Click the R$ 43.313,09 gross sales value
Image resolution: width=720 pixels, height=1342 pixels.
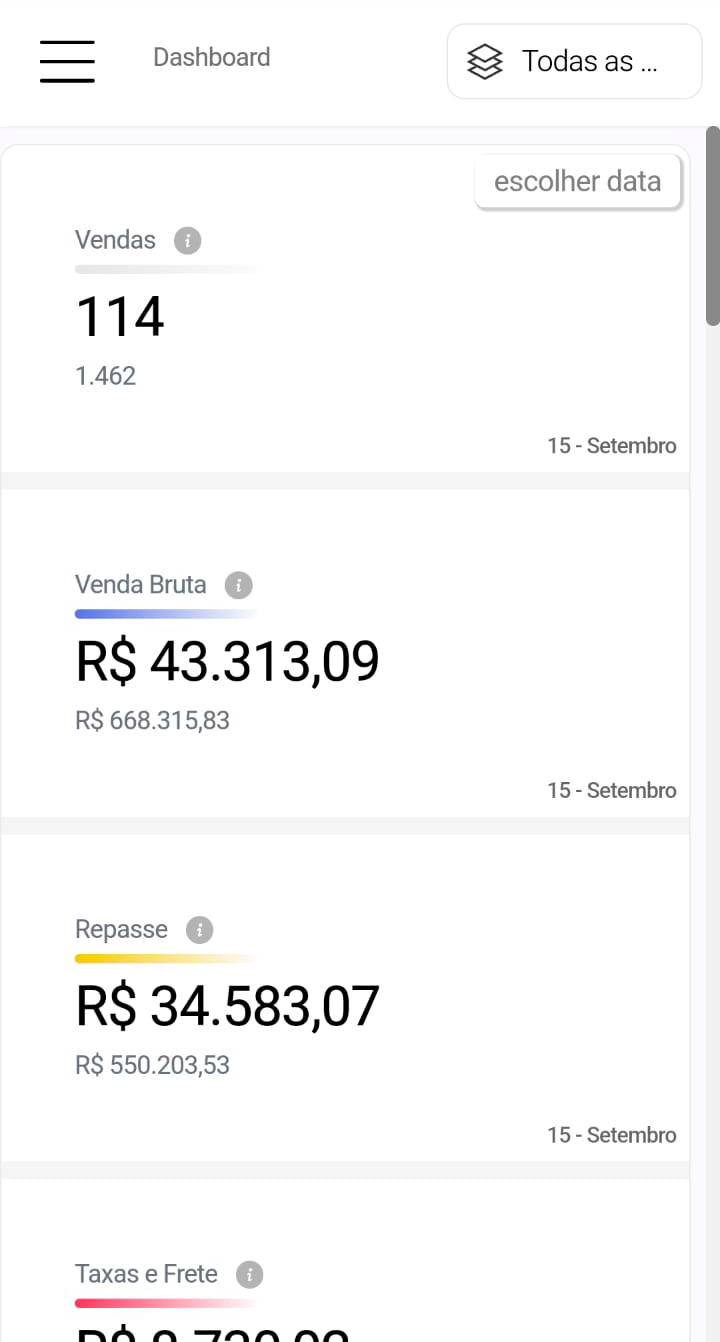tap(227, 662)
